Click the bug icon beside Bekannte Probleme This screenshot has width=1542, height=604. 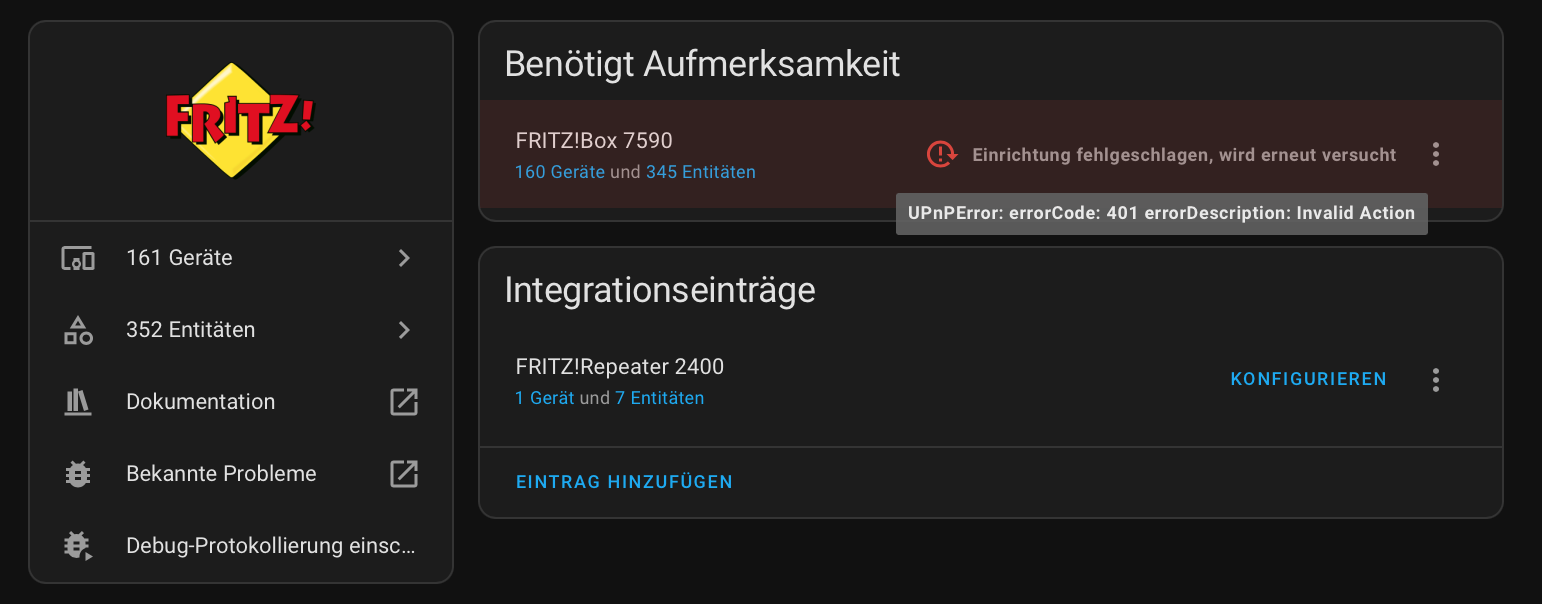[78, 474]
